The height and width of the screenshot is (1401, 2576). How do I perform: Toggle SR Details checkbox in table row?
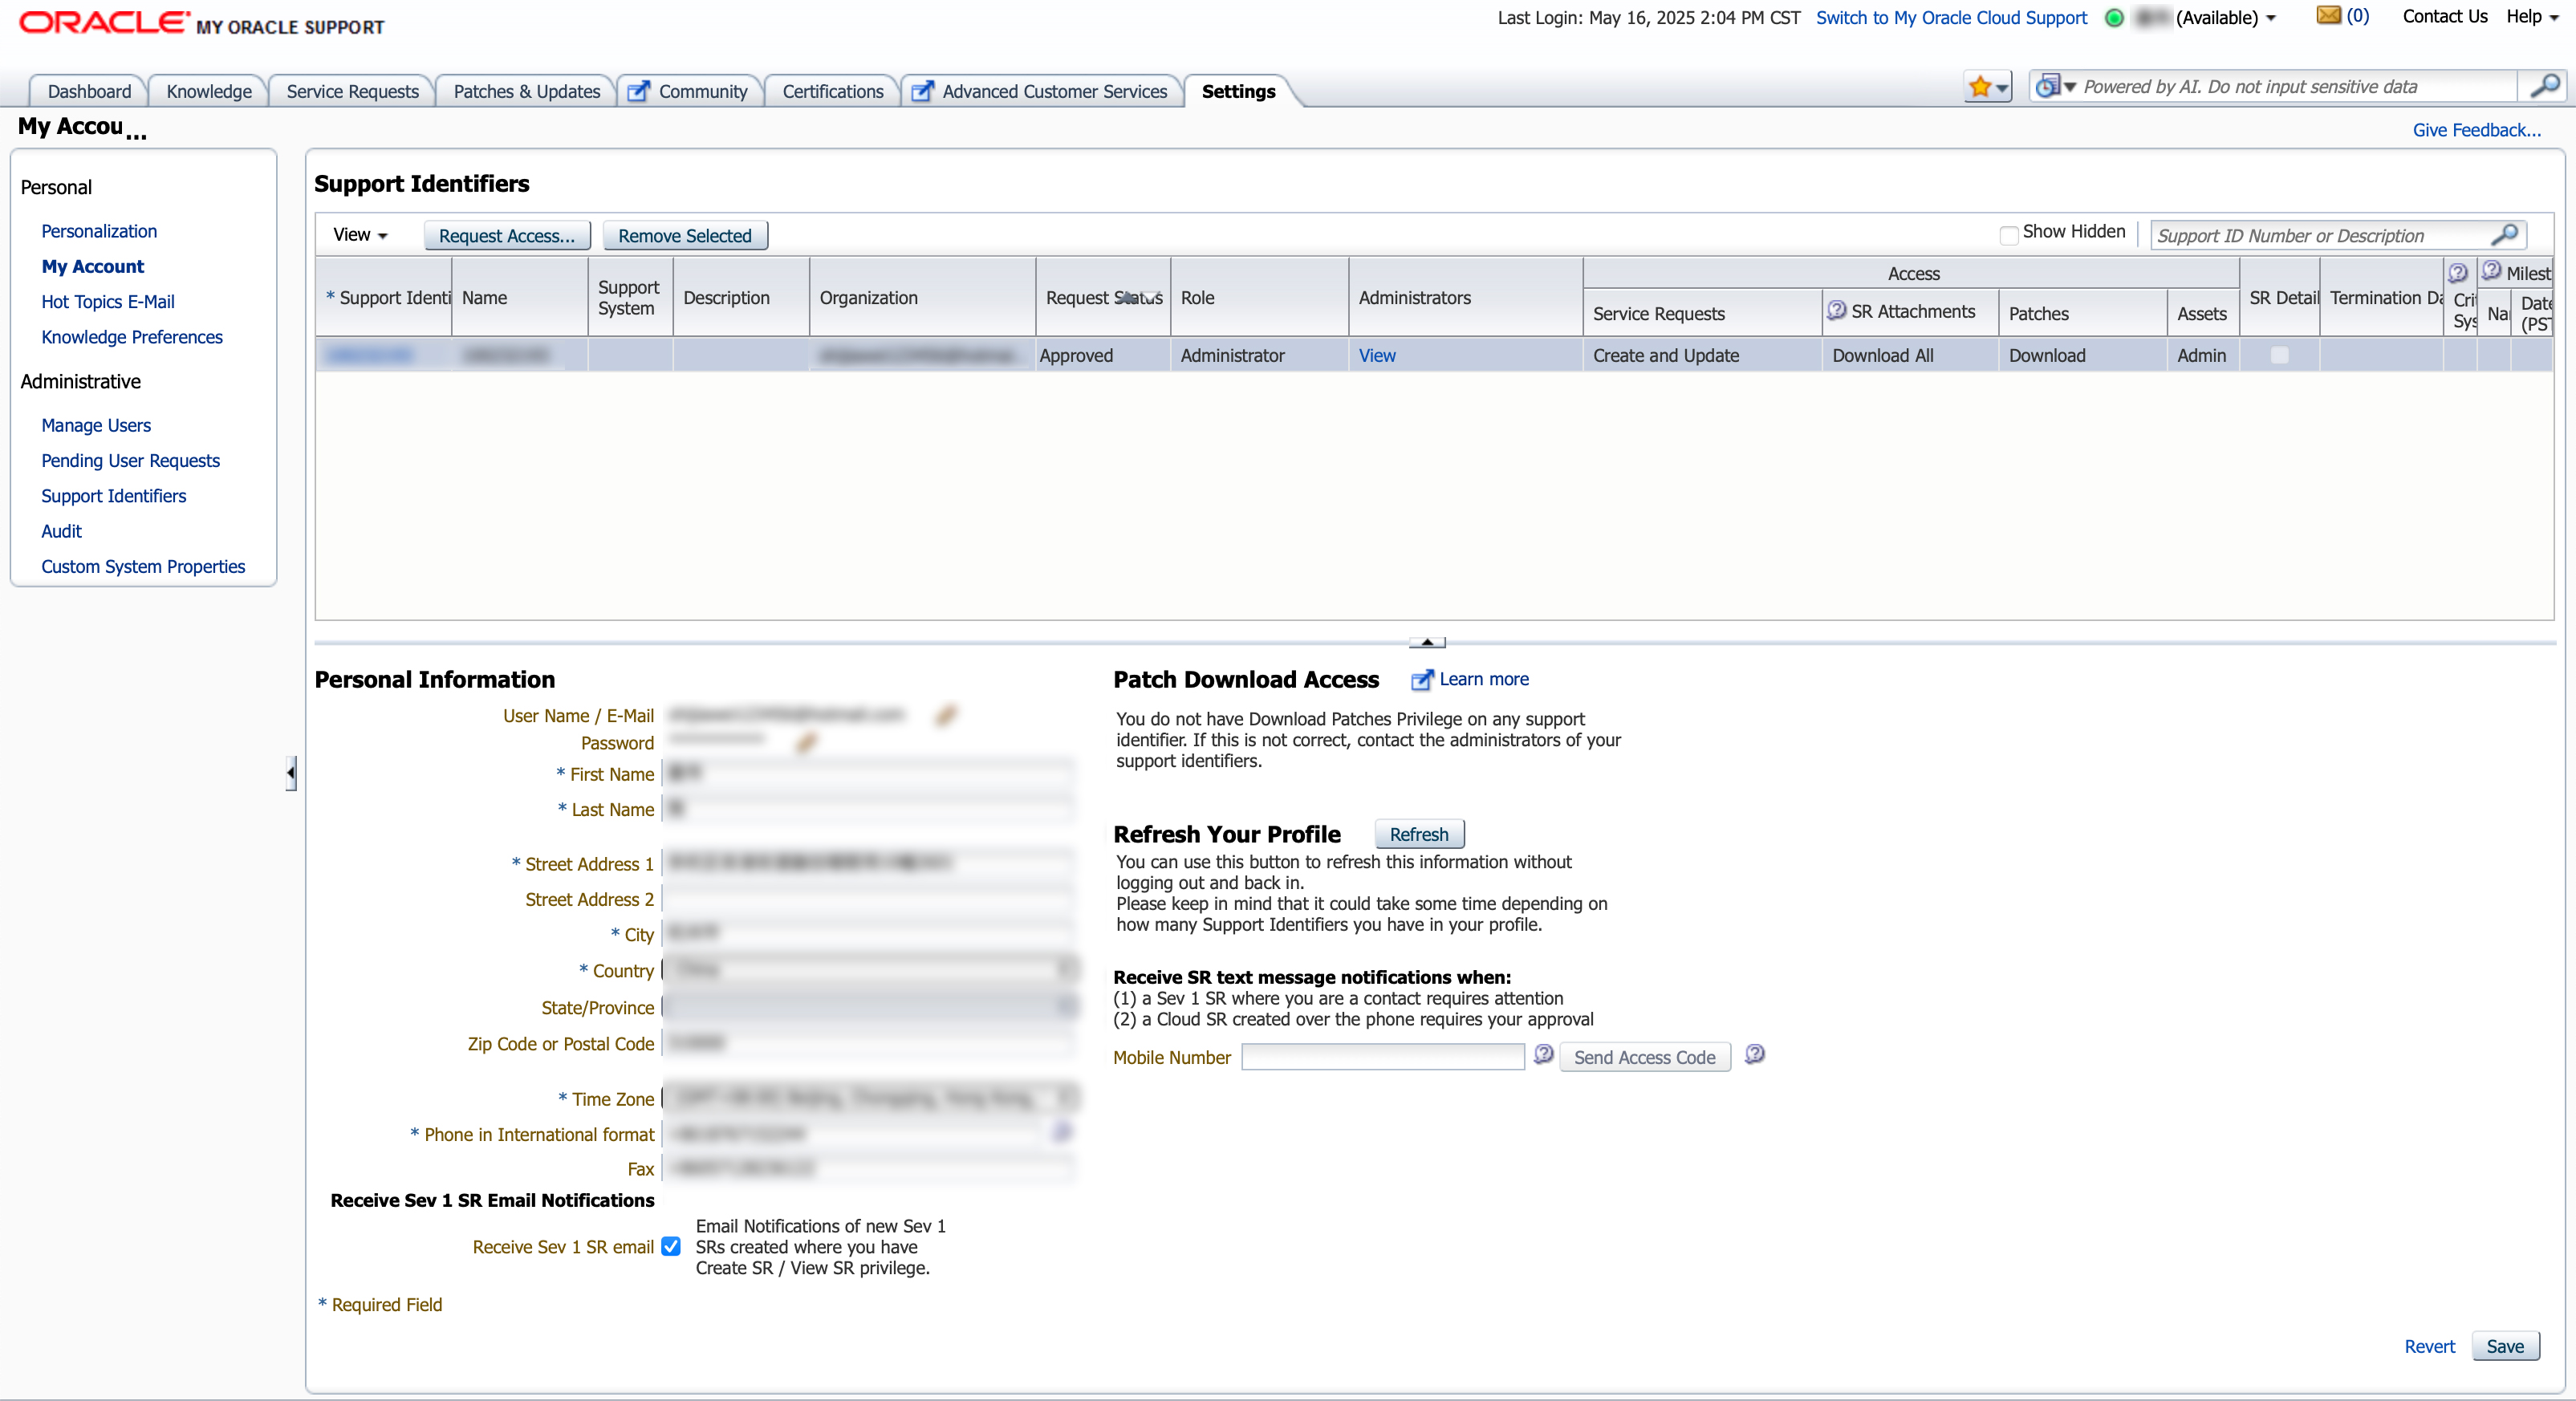coord(2279,355)
